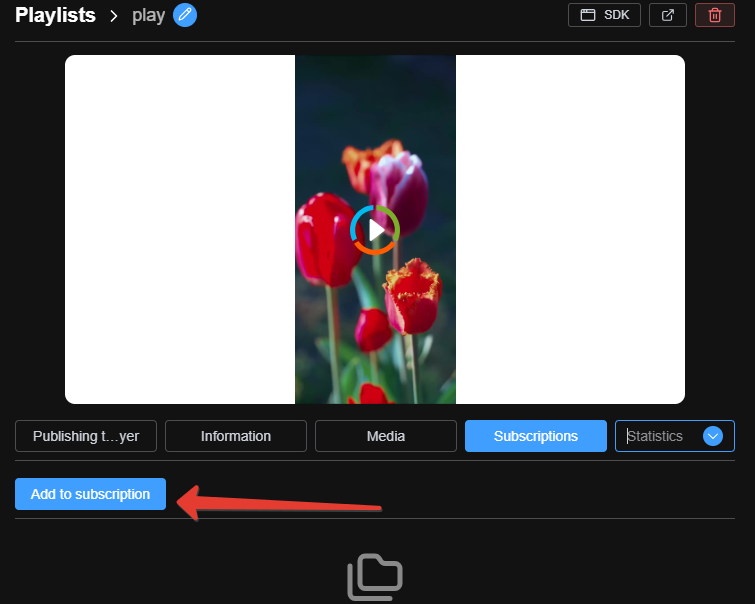Click the pencil edit icon next to play
The height and width of the screenshot is (604, 755).
[185, 15]
